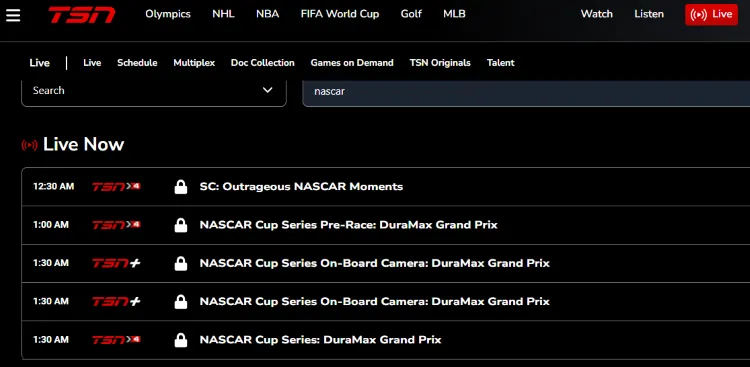The width and height of the screenshot is (750, 367).
Task: Click the TSN4 logo in the 1:00 AM row
Action: (116, 225)
